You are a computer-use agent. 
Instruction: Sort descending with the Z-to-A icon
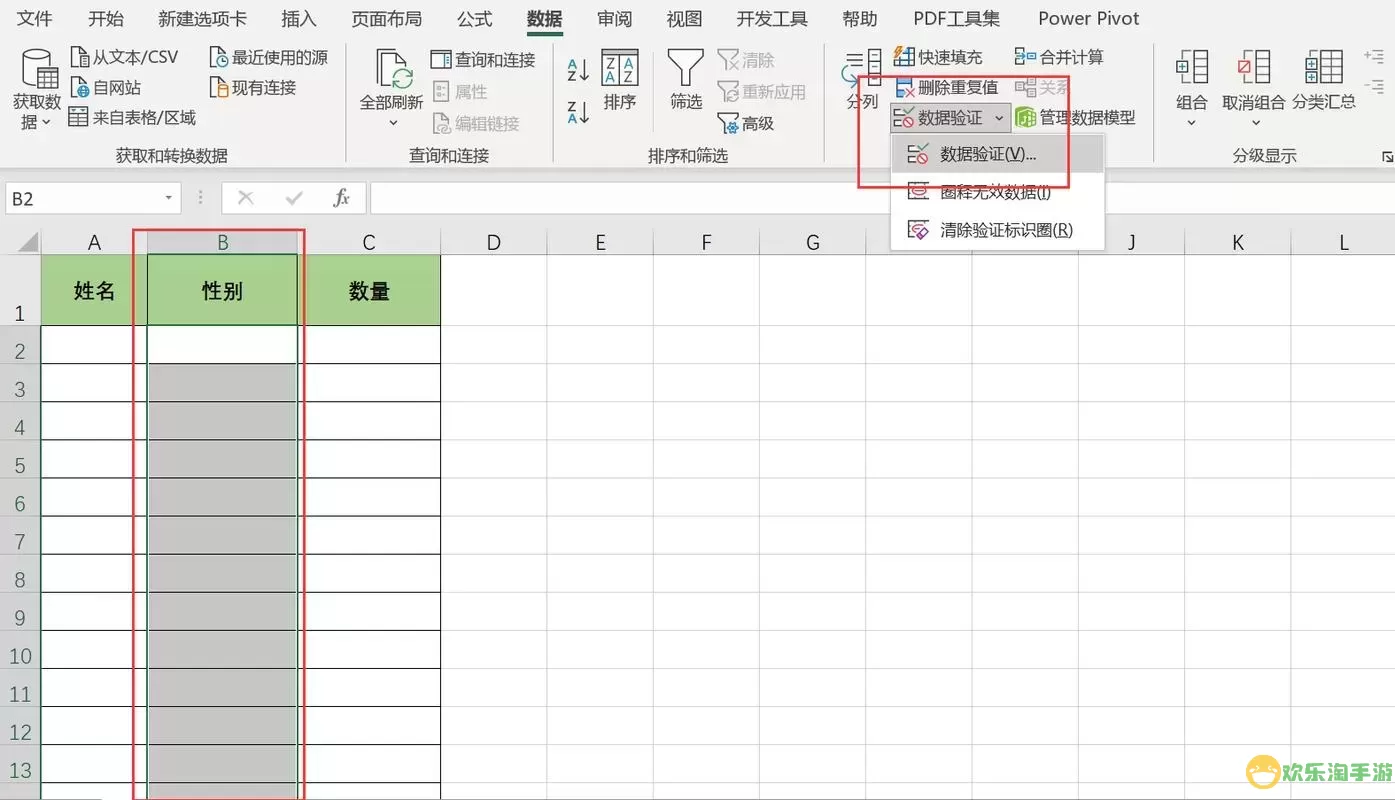[578, 112]
